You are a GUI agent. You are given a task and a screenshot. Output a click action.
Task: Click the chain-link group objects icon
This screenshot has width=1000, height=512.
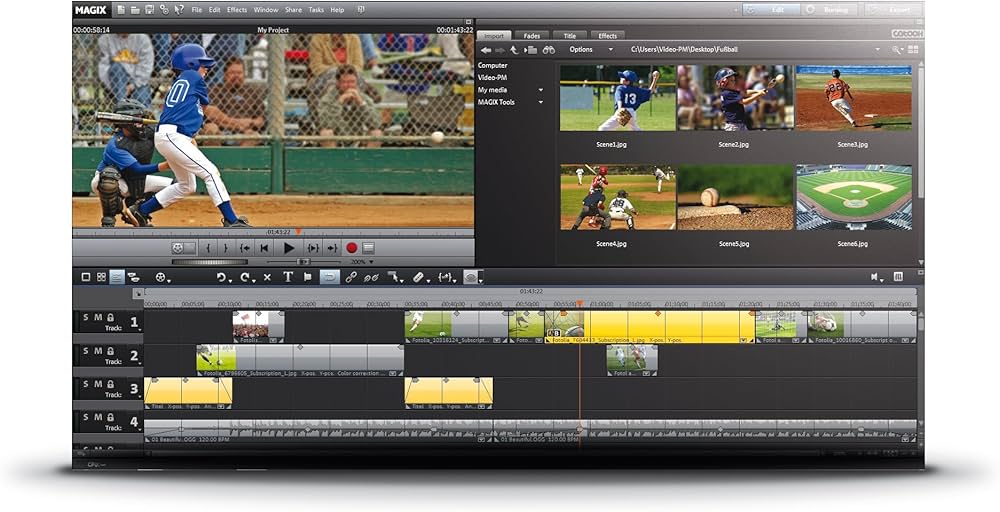point(351,277)
